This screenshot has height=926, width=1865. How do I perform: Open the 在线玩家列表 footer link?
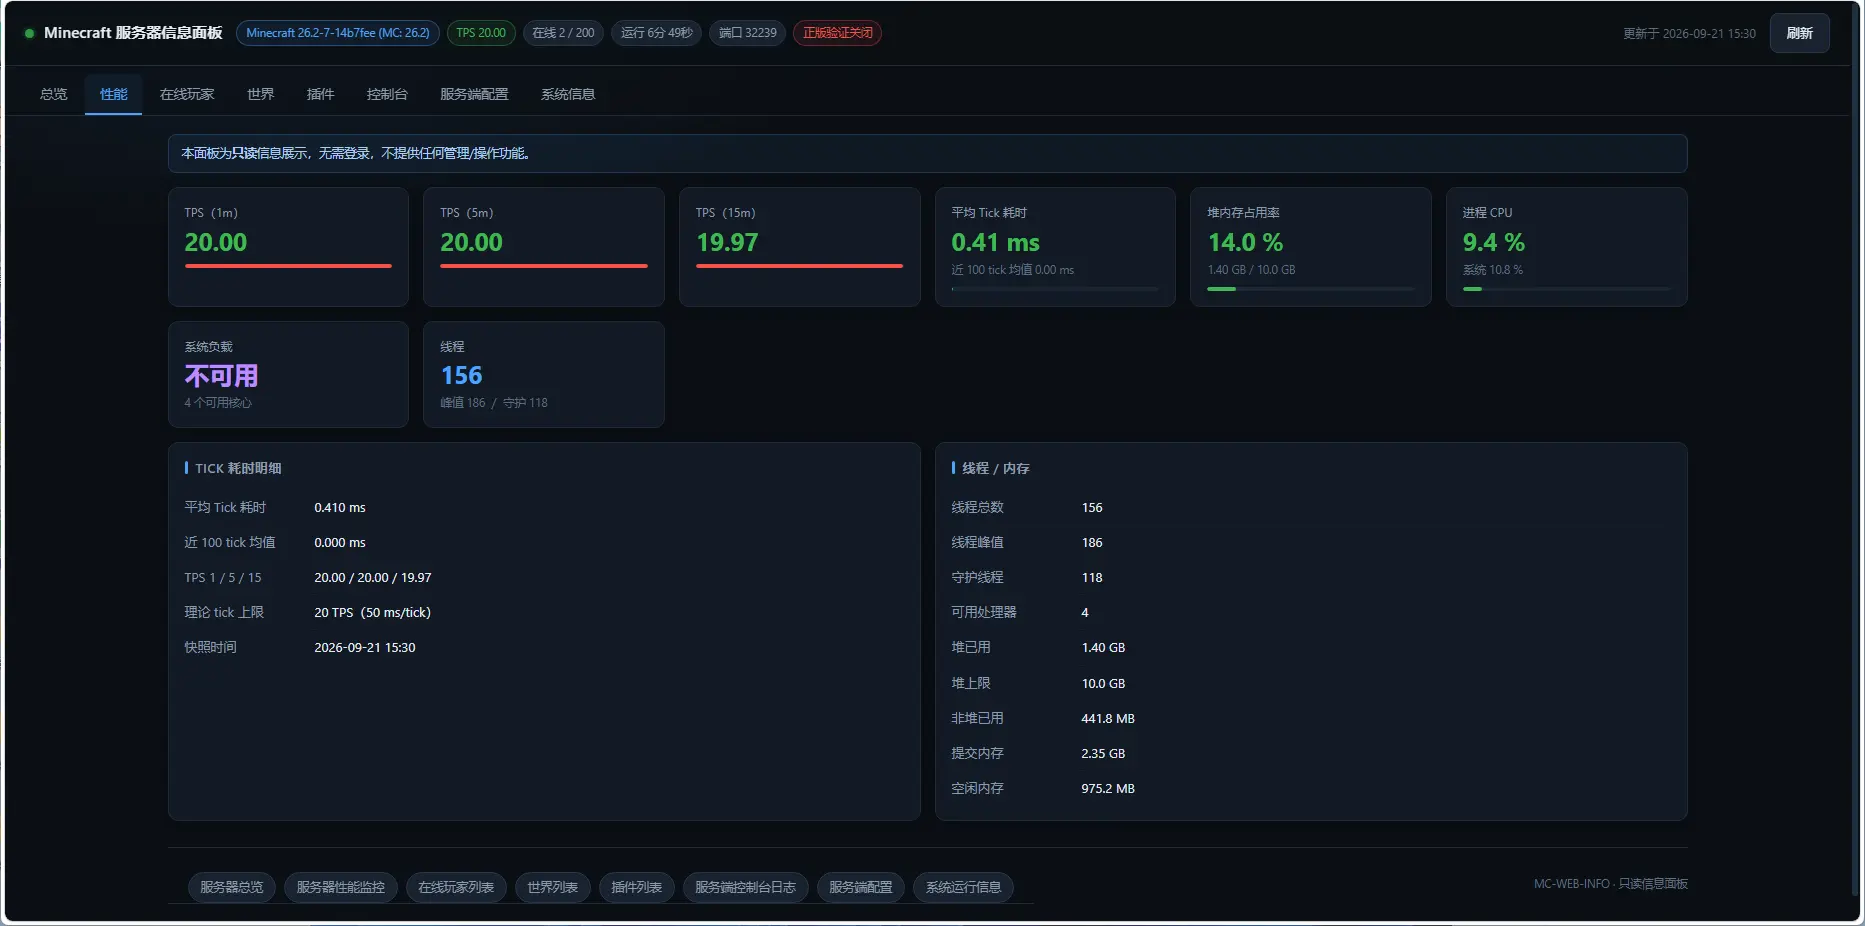click(456, 887)
